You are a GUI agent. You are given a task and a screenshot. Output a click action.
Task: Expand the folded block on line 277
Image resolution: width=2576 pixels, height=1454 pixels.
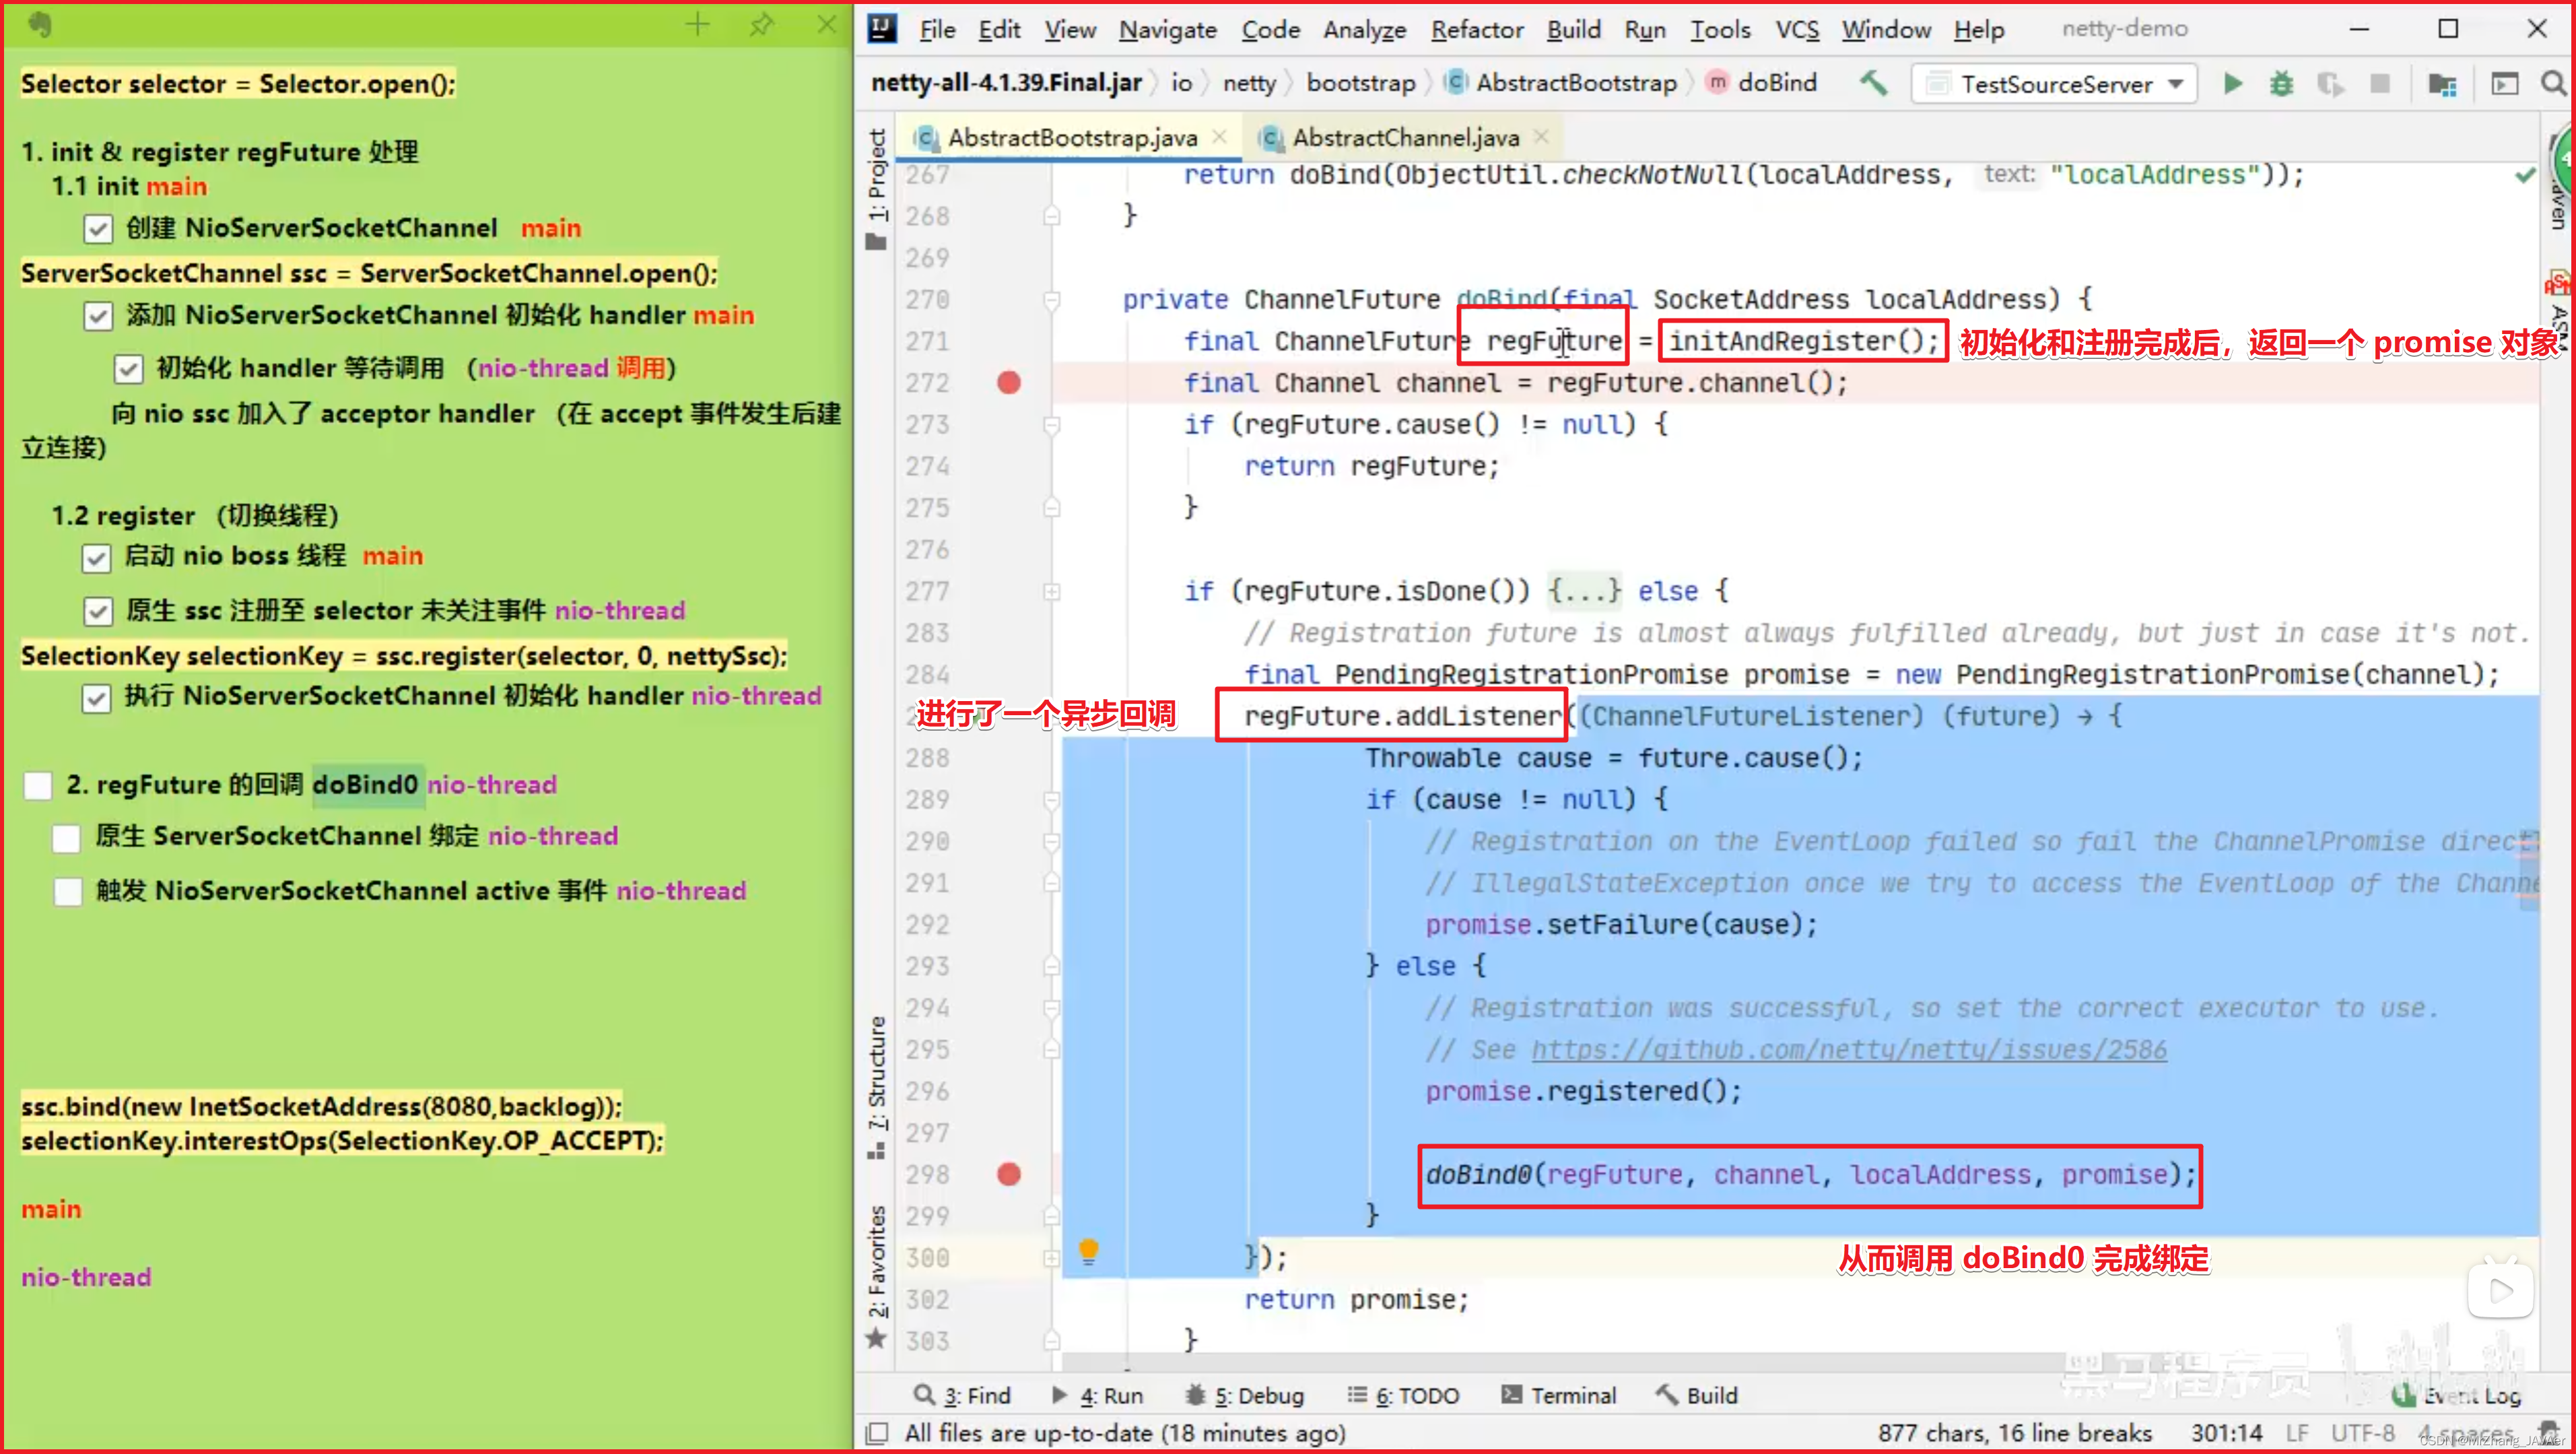pos(1052,592)
